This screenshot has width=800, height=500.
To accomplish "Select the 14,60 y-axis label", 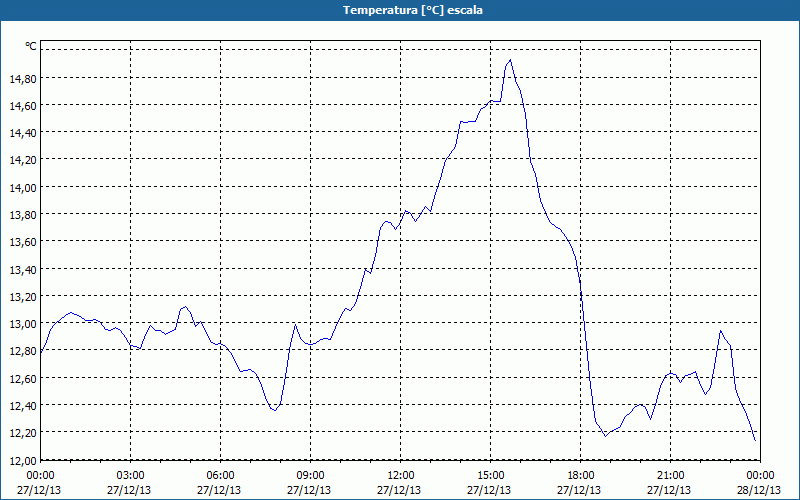I will coord(22,106).
